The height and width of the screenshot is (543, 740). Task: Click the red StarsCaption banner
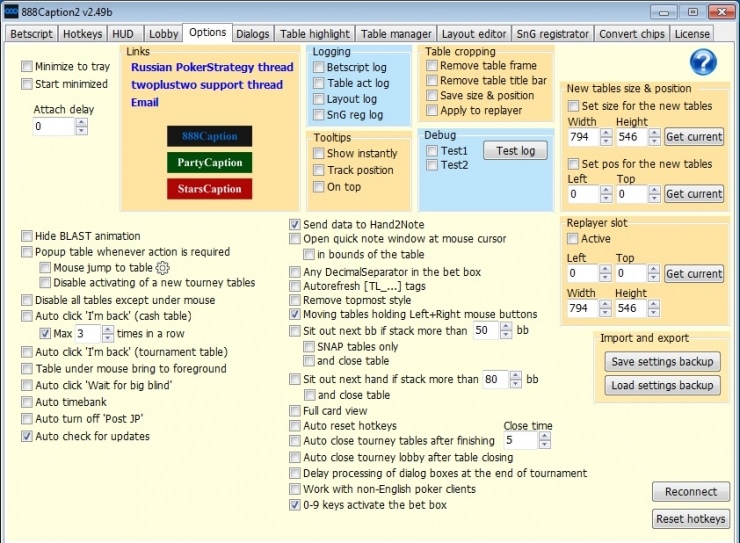point(210,189)
